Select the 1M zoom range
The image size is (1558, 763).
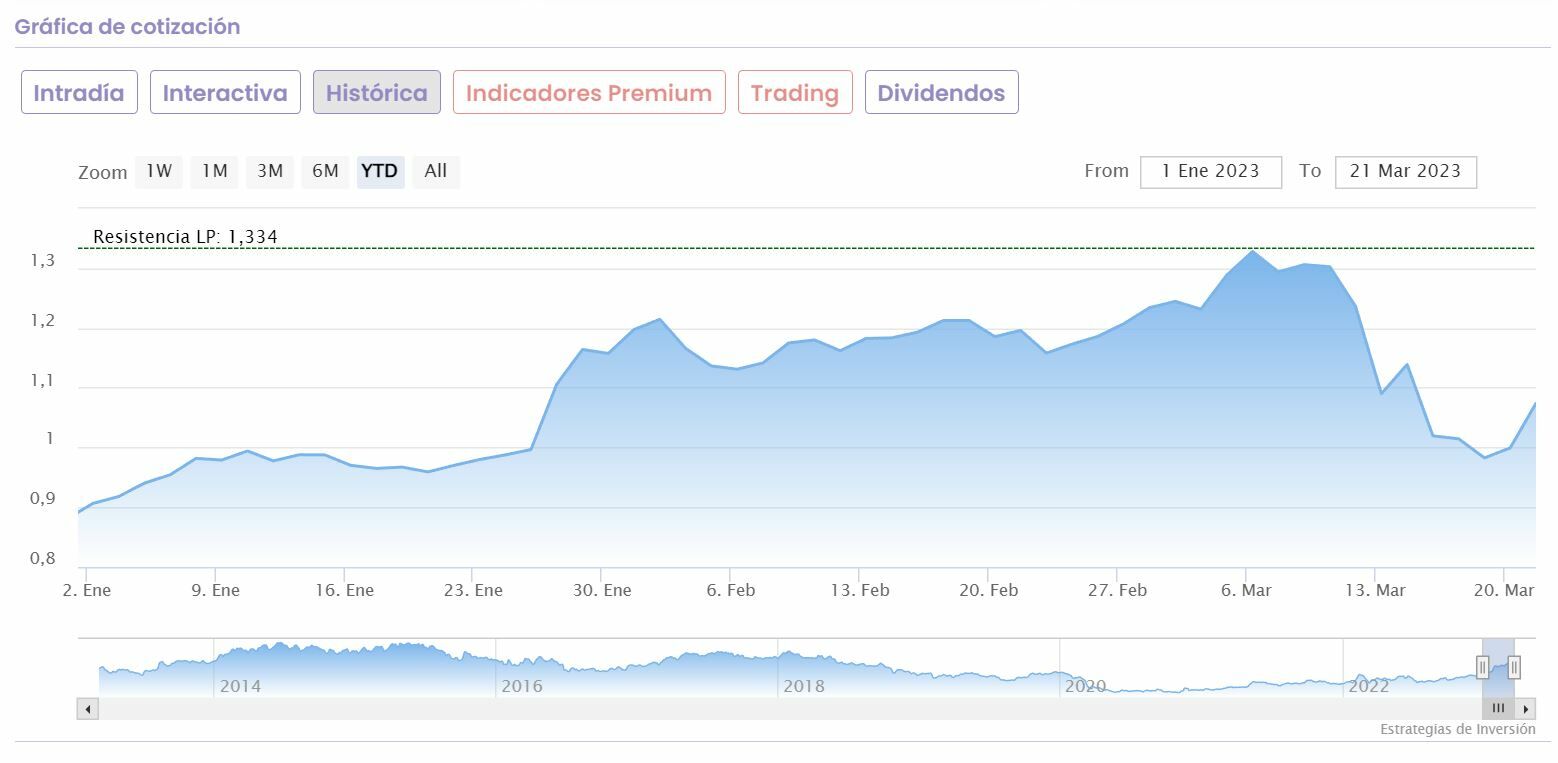[215, 171]
